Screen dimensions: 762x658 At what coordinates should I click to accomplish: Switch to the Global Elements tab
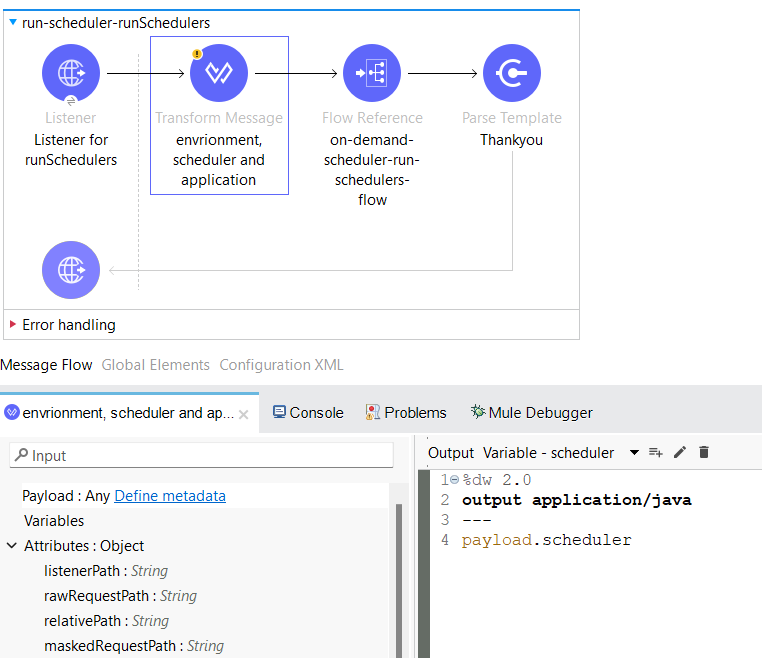[155, 365]
